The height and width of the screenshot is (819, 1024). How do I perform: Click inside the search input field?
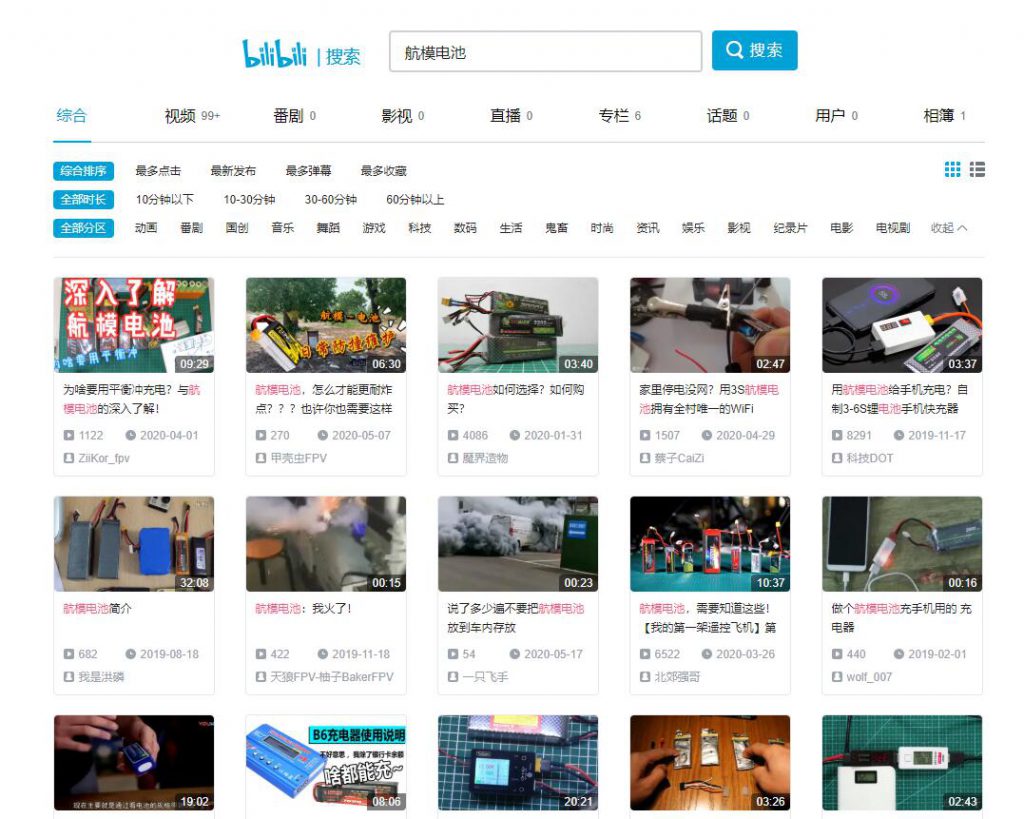(x=545, y=50)
